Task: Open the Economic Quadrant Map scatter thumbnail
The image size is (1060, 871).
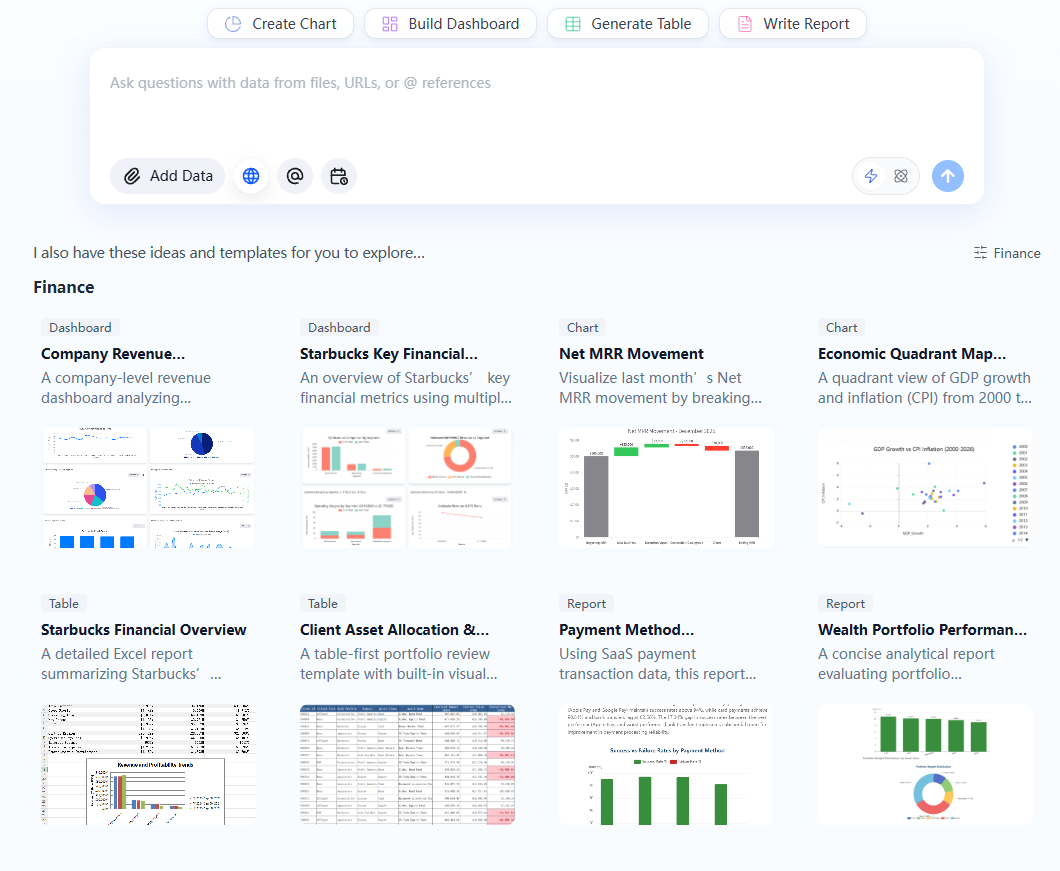Action: [x=925, y=488]
